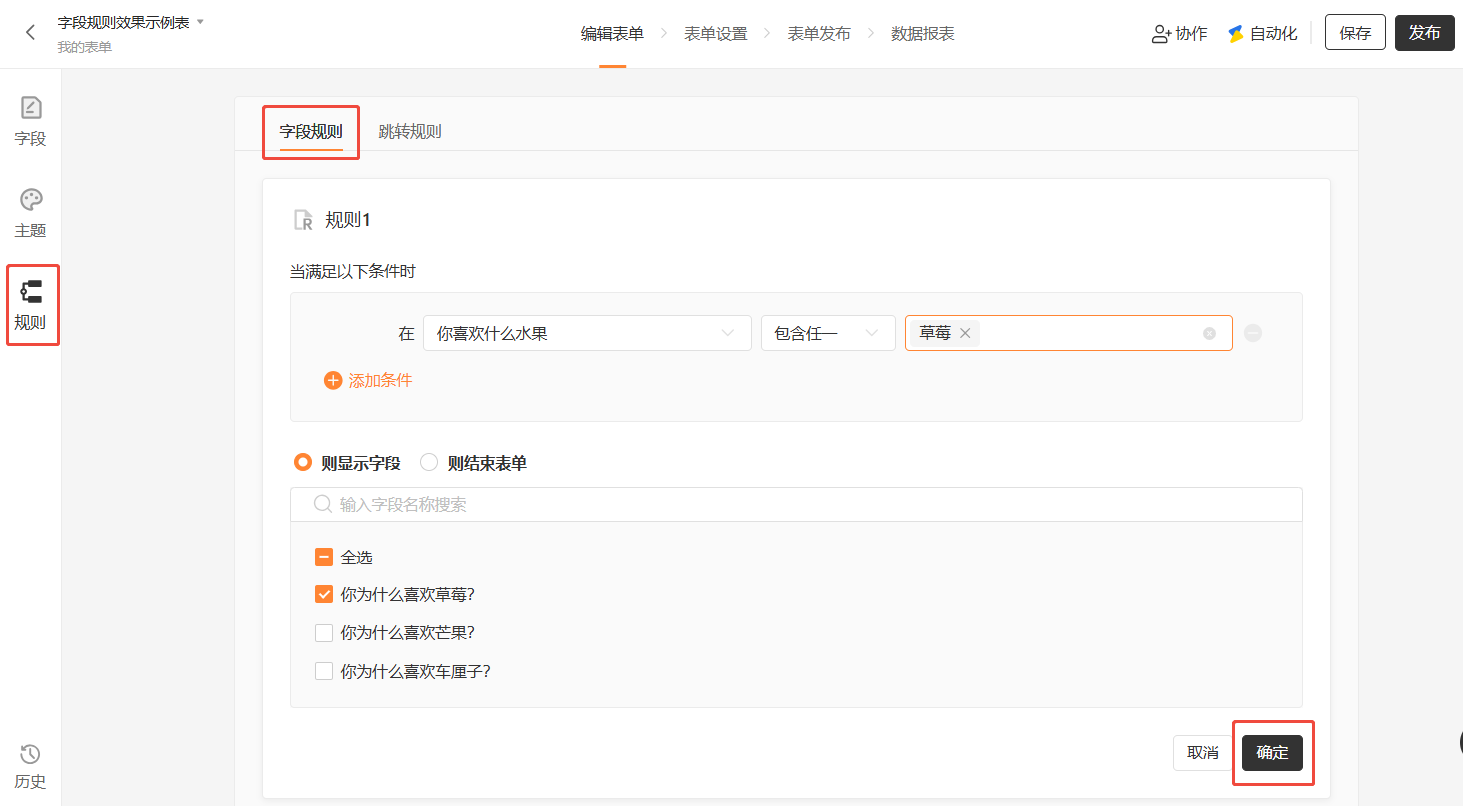
Task: Go to the 表单设置 step
Action: point(715,33)
